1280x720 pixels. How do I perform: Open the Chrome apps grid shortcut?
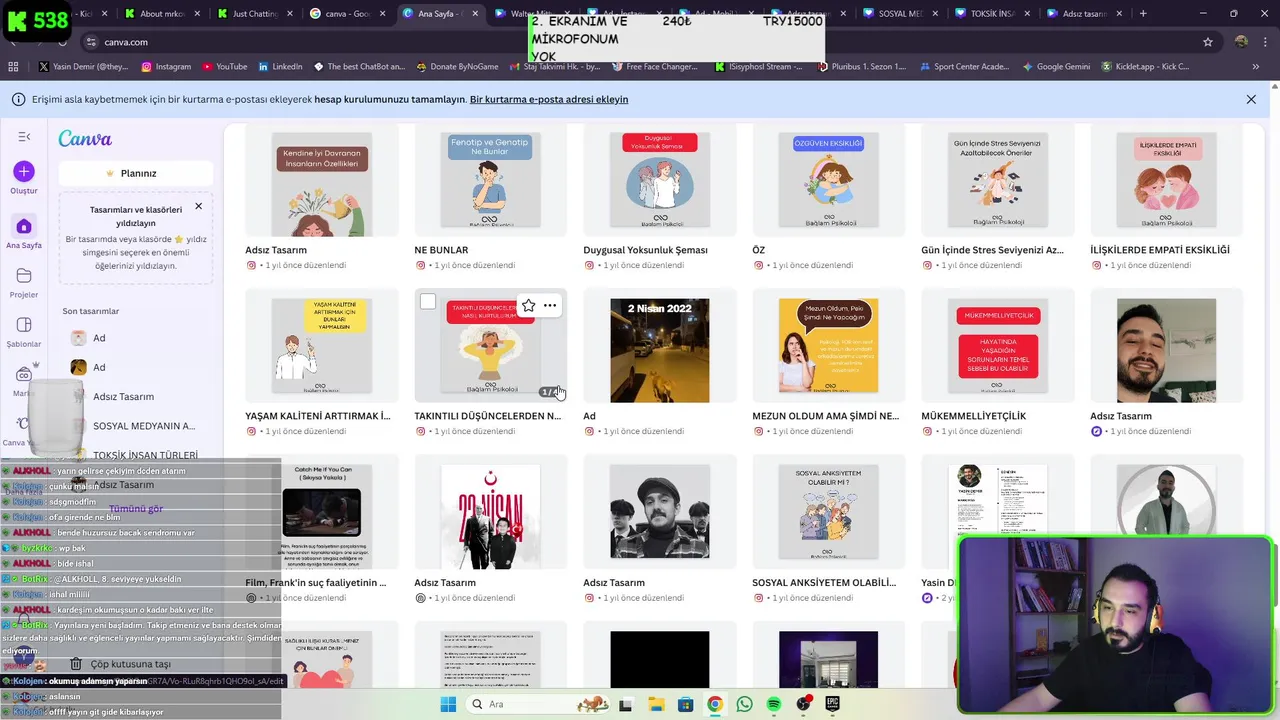[13, 67]
